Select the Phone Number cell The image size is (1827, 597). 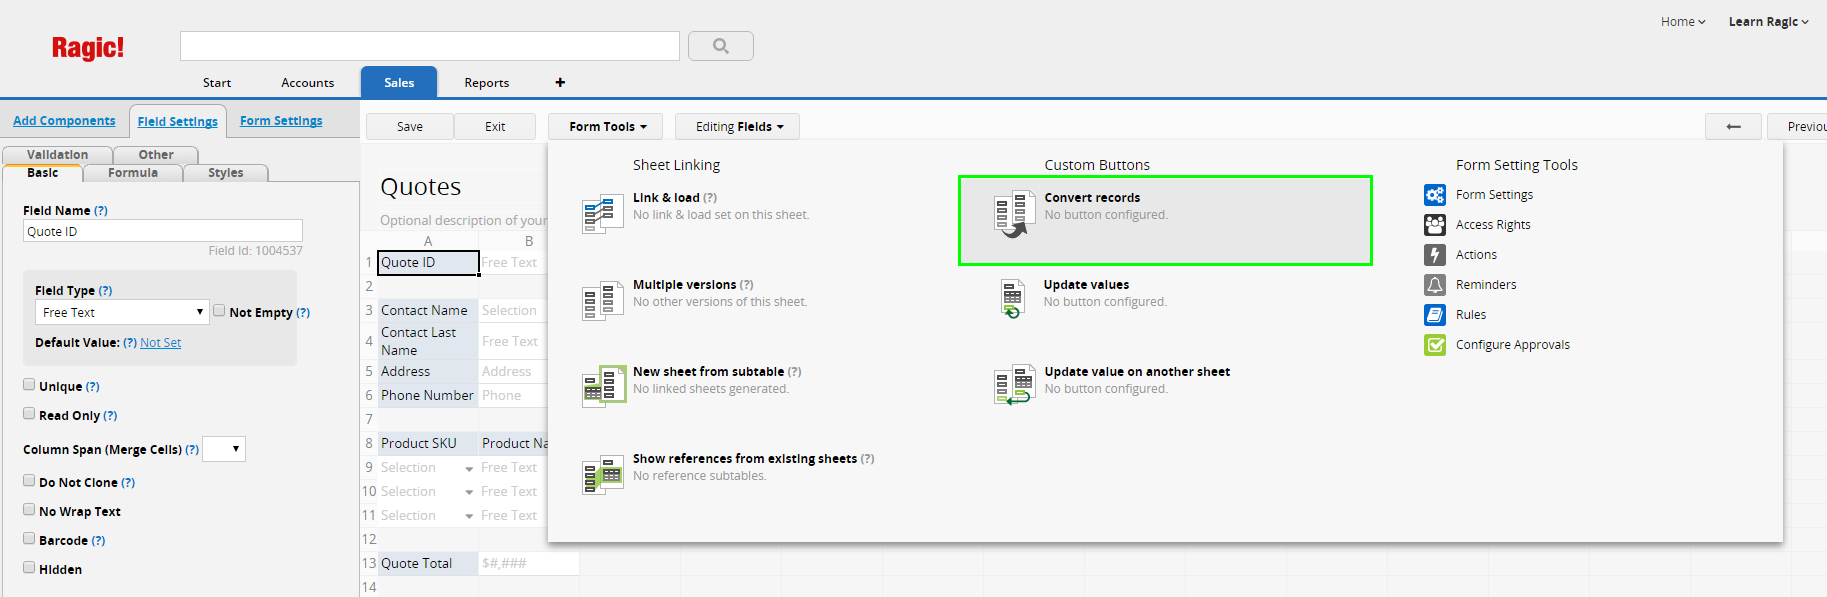coord(428,396)
